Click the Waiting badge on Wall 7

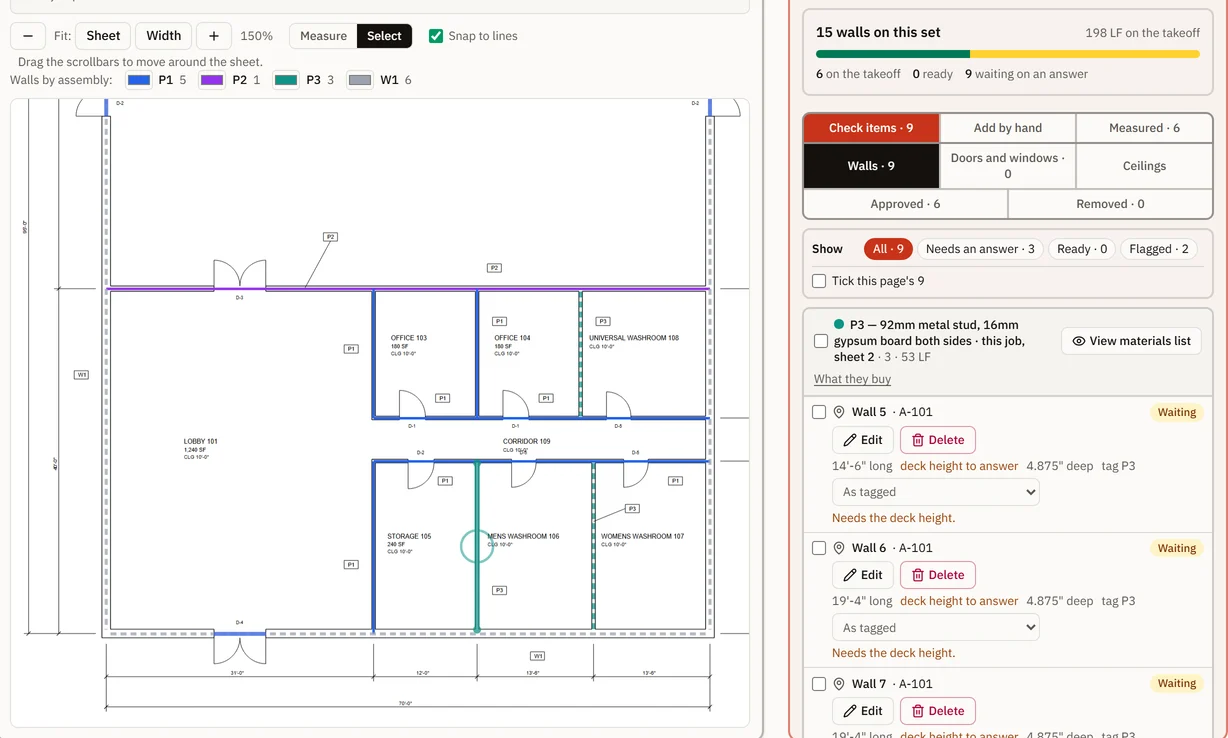1177,684
